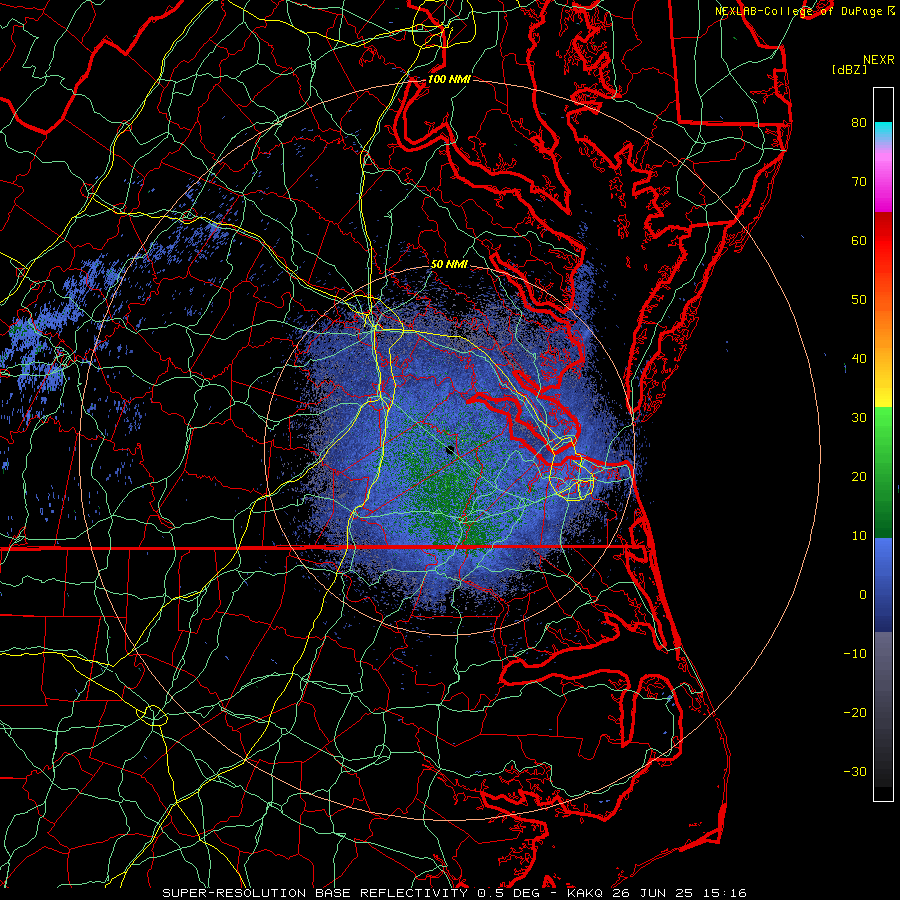Image resolution: width=900 pixels, height=900 pixels.
Task: Click the green band of the color bar
Action: pos(883,472)
